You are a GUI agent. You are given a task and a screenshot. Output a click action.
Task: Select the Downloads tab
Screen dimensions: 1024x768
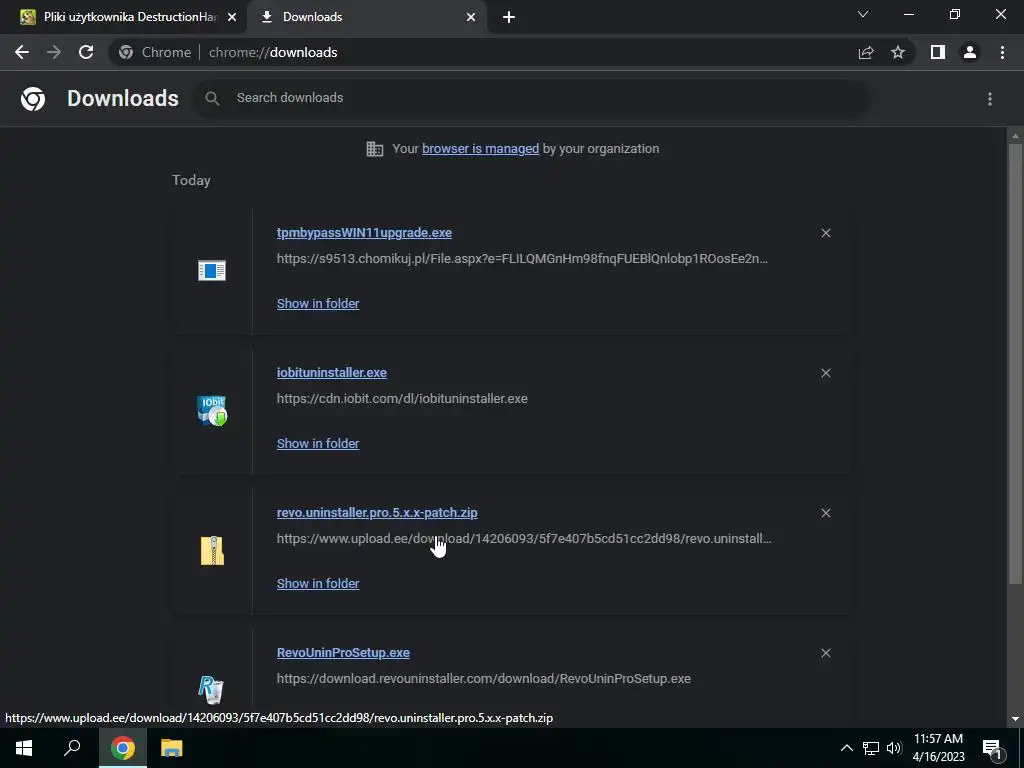click(366, 17)
